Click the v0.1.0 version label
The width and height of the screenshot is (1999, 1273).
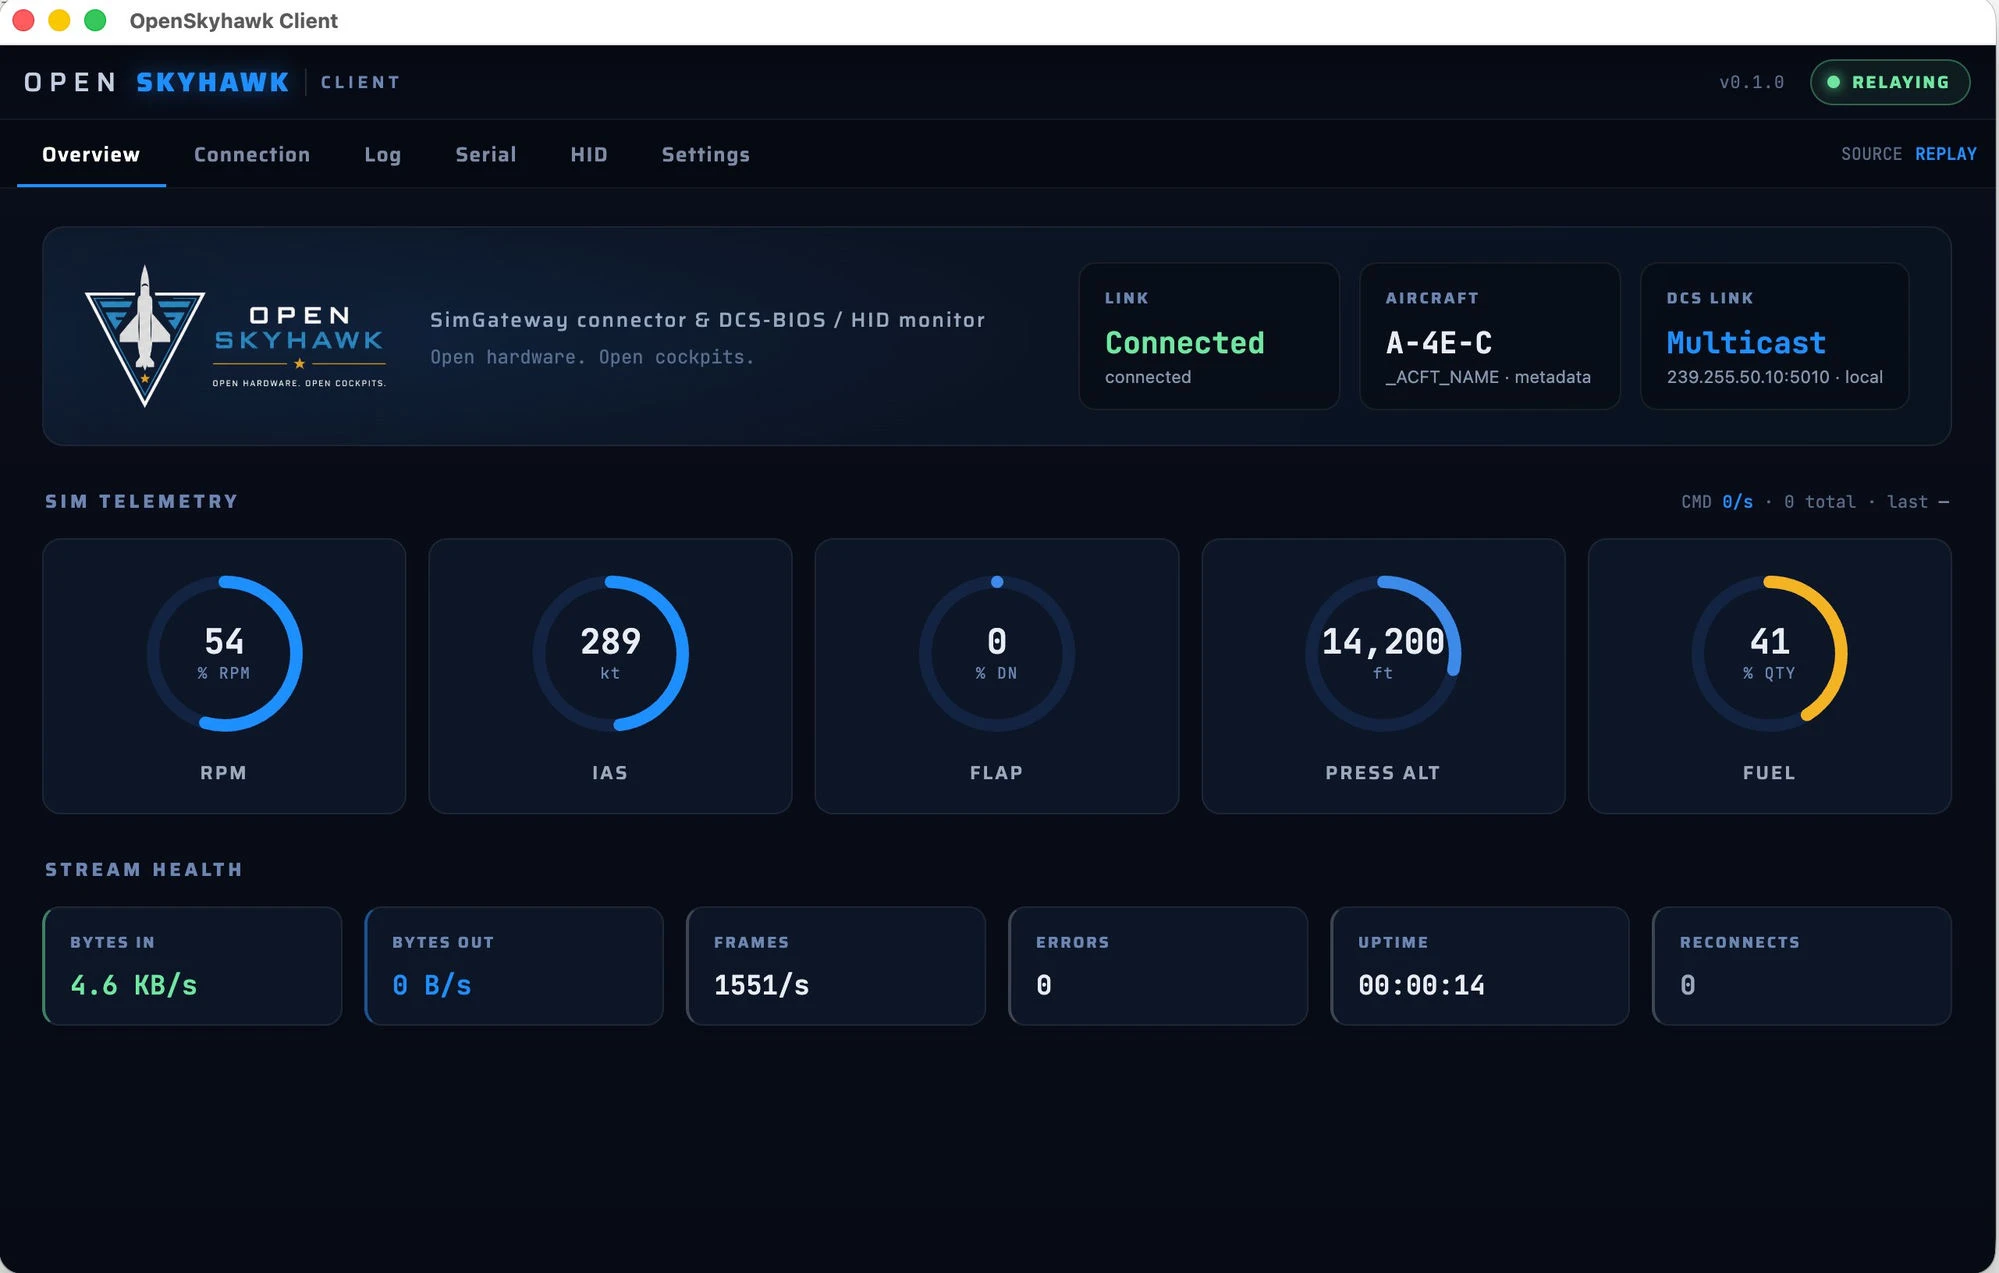[1752, 82]
